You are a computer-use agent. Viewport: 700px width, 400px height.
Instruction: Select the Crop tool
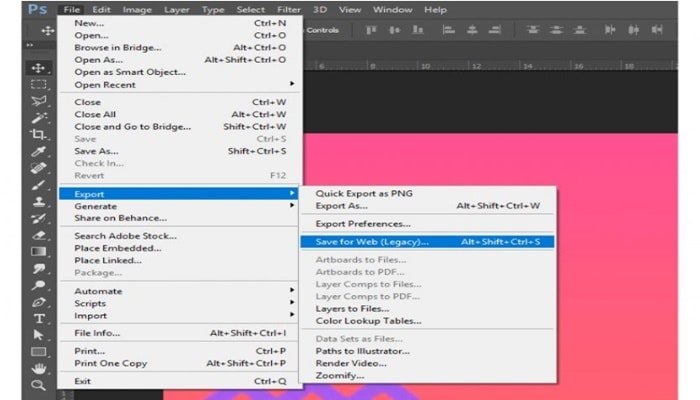coord(38,134)
